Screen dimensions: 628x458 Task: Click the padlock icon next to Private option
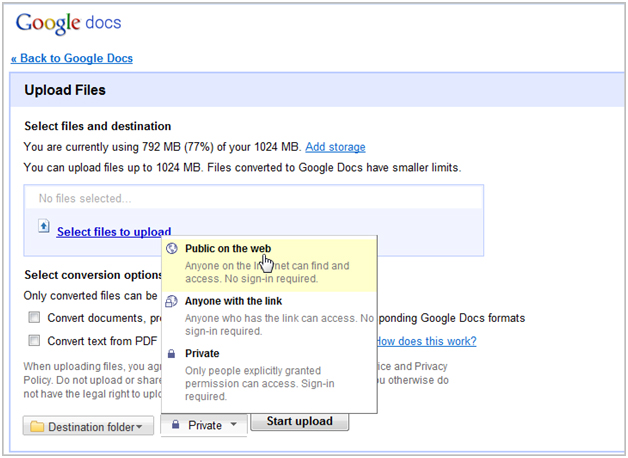click(171, 354)
